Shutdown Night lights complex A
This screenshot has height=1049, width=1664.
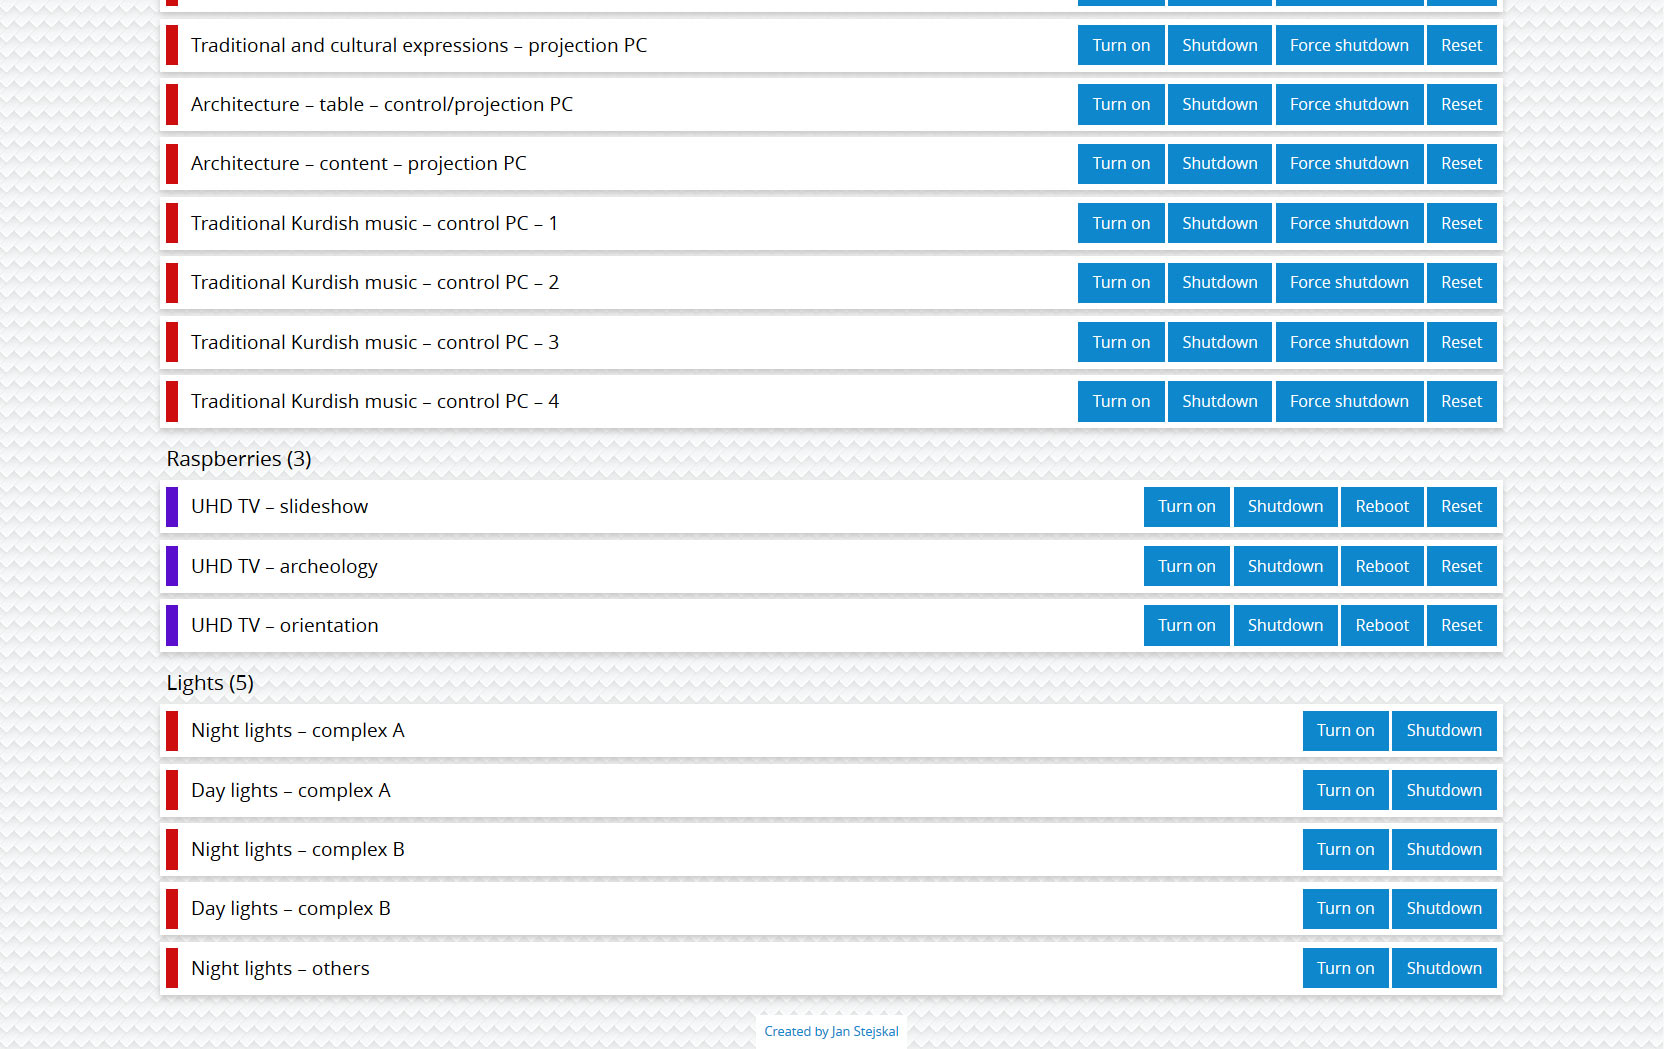tap(1444, 730)
